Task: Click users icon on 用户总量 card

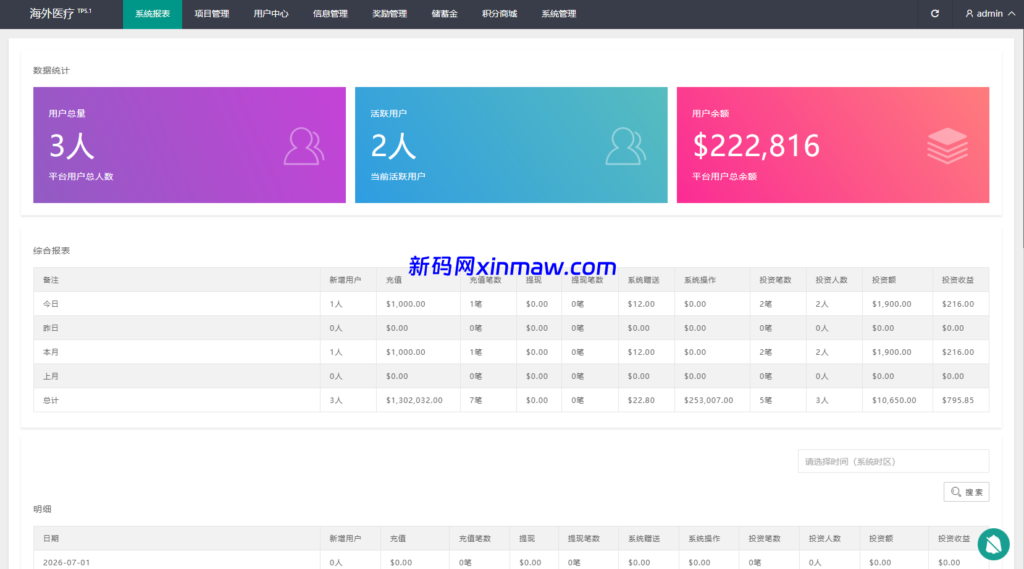Action: click(x=304, y=146)
